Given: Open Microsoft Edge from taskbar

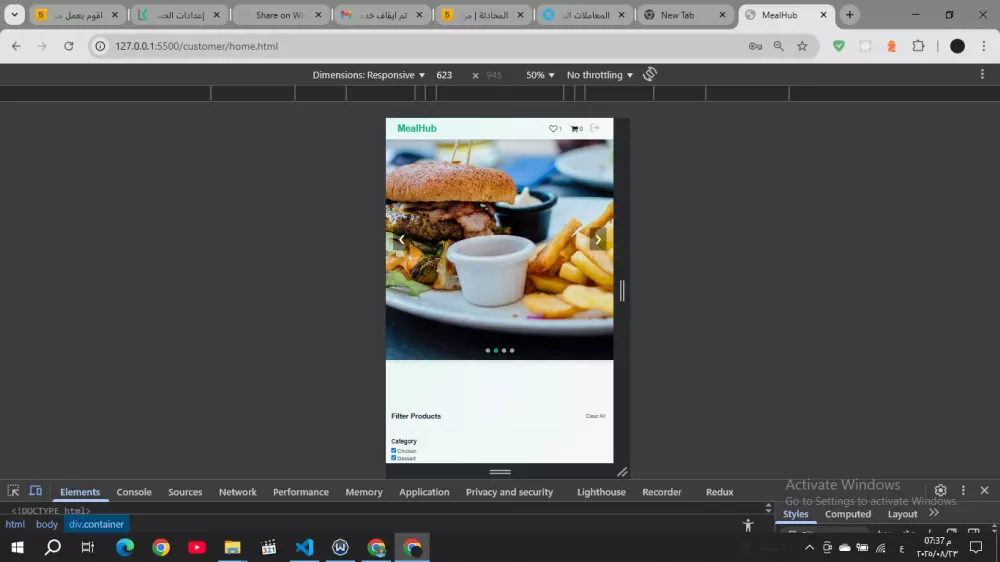Looking at the screenshot, I should click(125, 547).
